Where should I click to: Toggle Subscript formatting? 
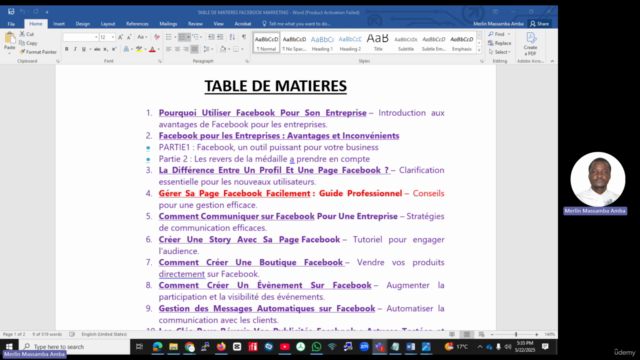pos(106,49)
